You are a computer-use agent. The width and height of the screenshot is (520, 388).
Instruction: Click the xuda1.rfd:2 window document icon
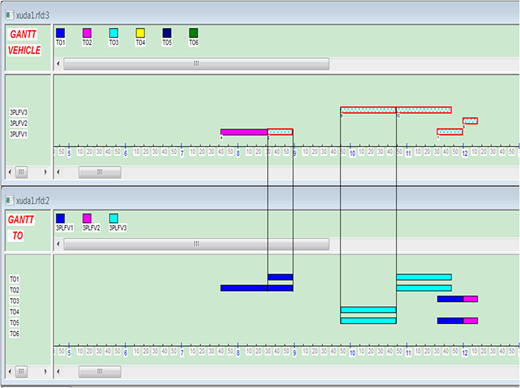10,200
